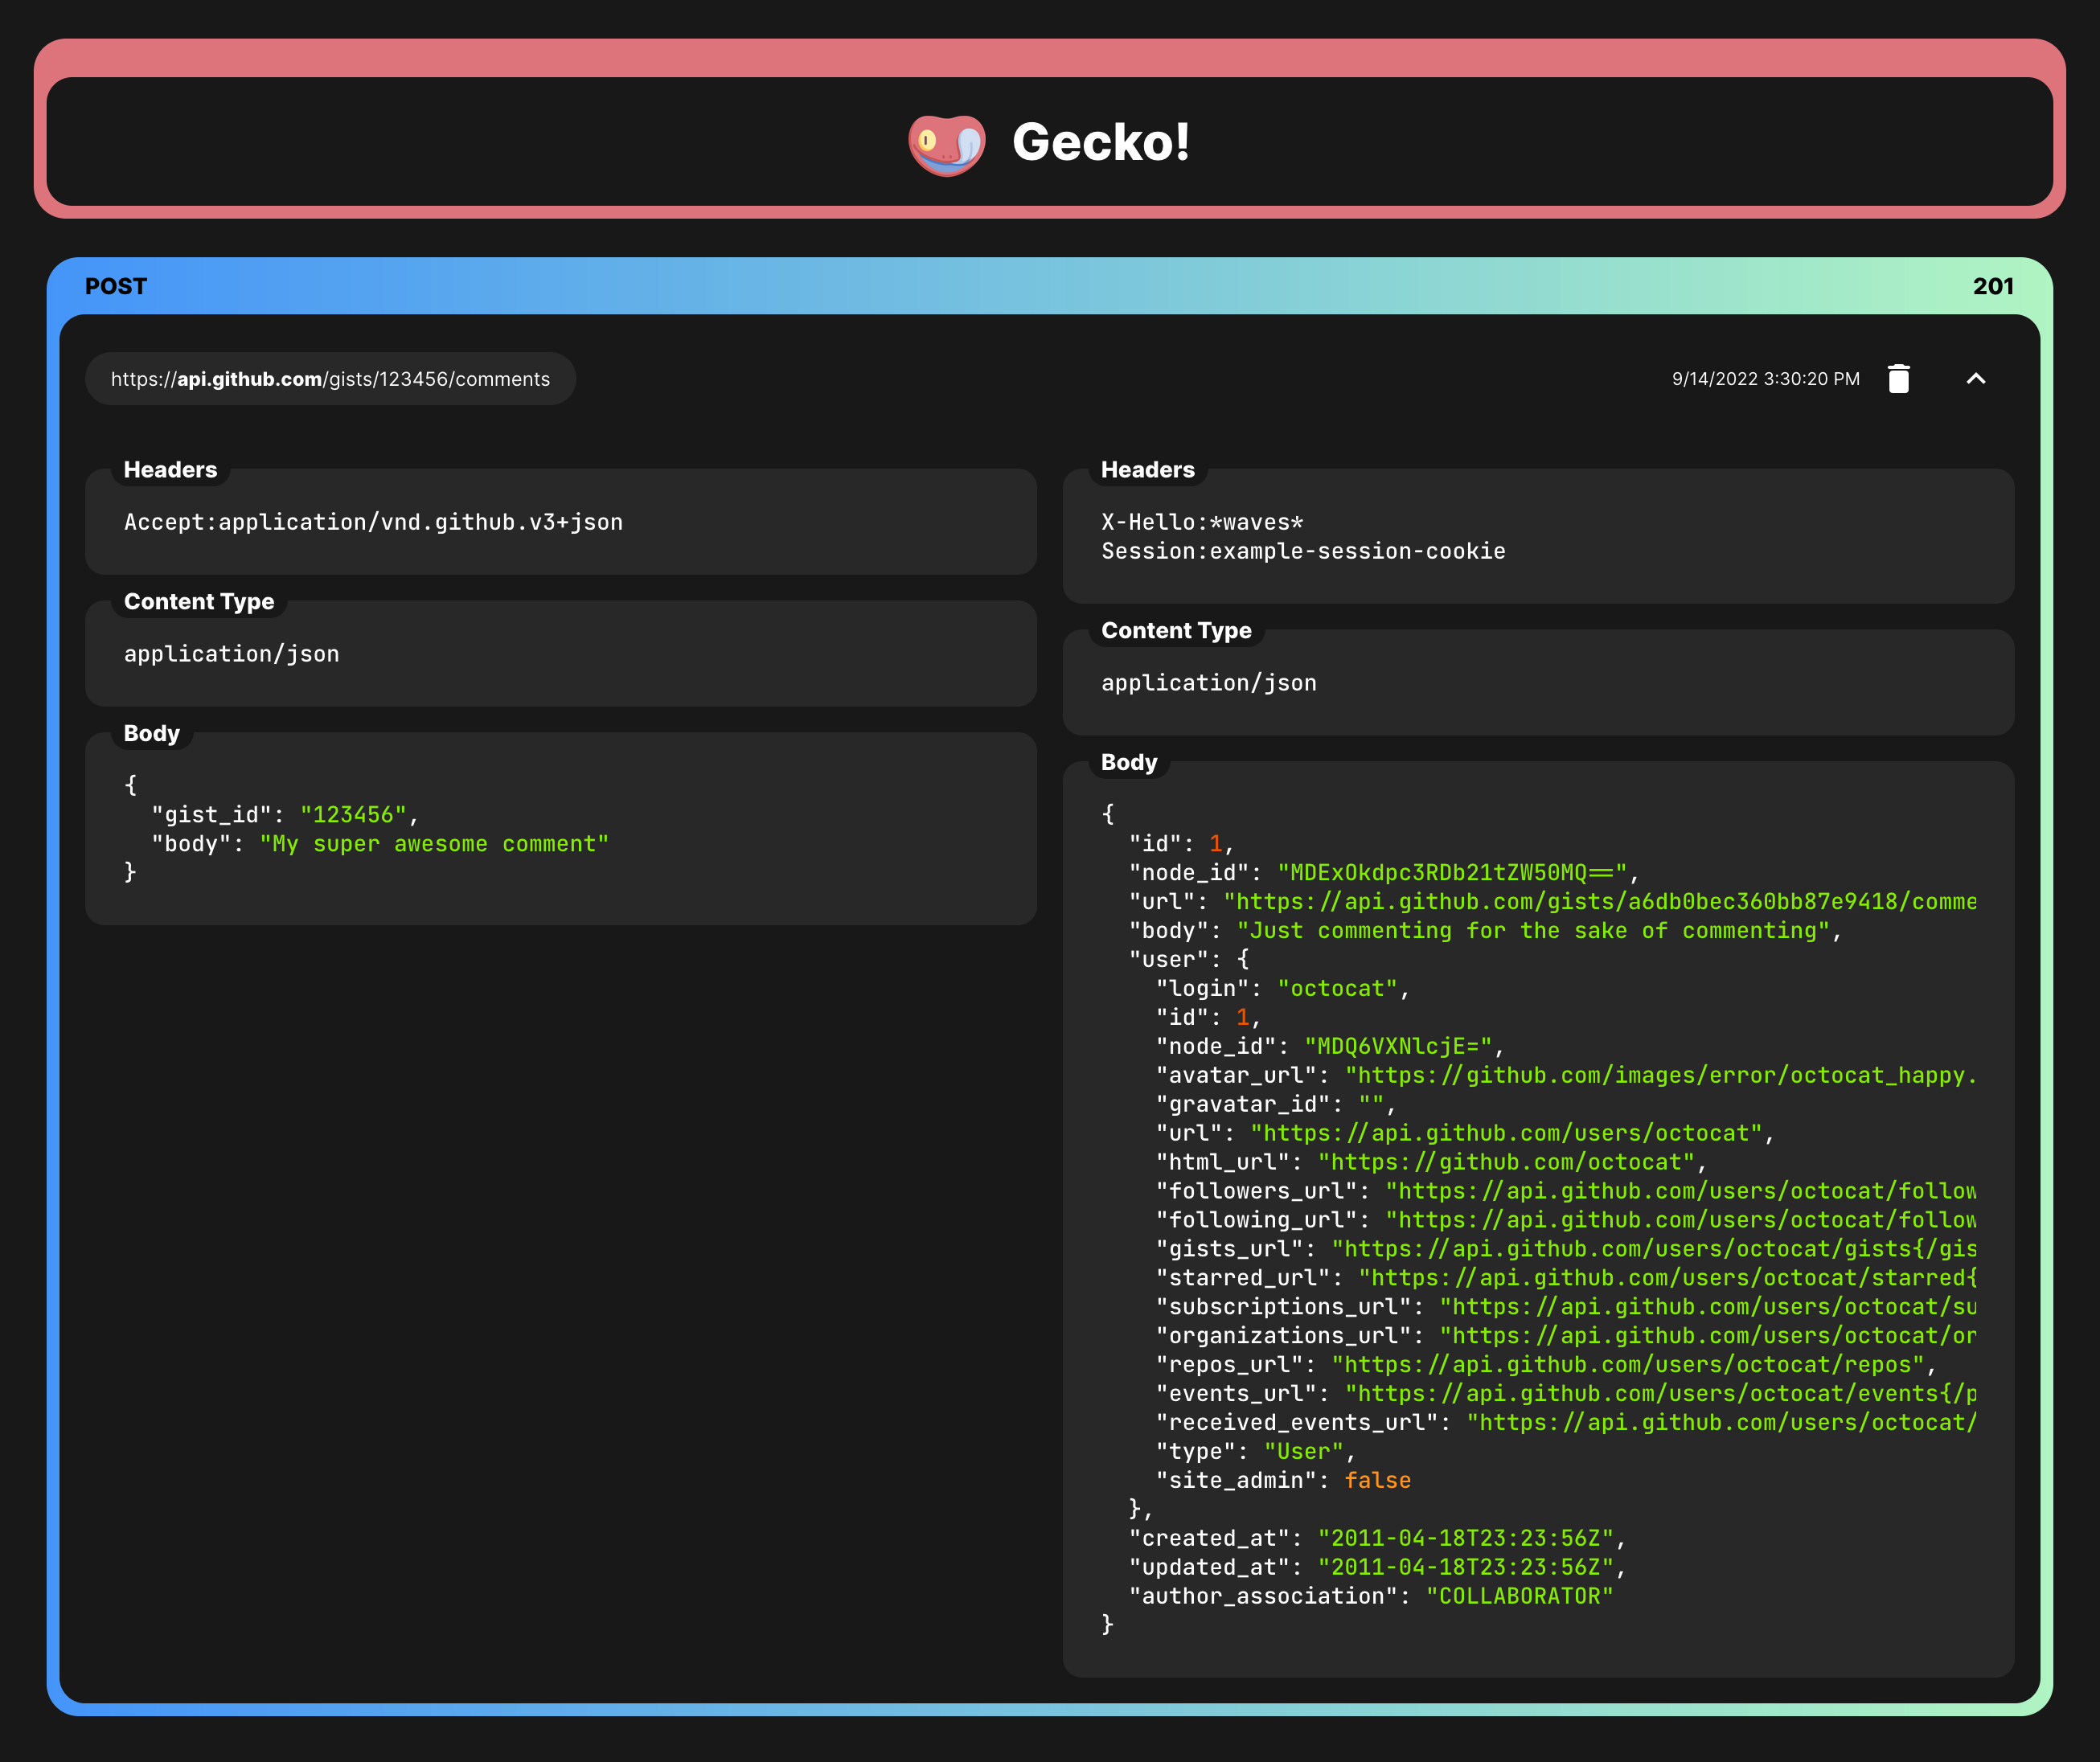This screenshot has width=2100, height=1762.
Task: Click the request Body section label
Action: coord(152,734)
